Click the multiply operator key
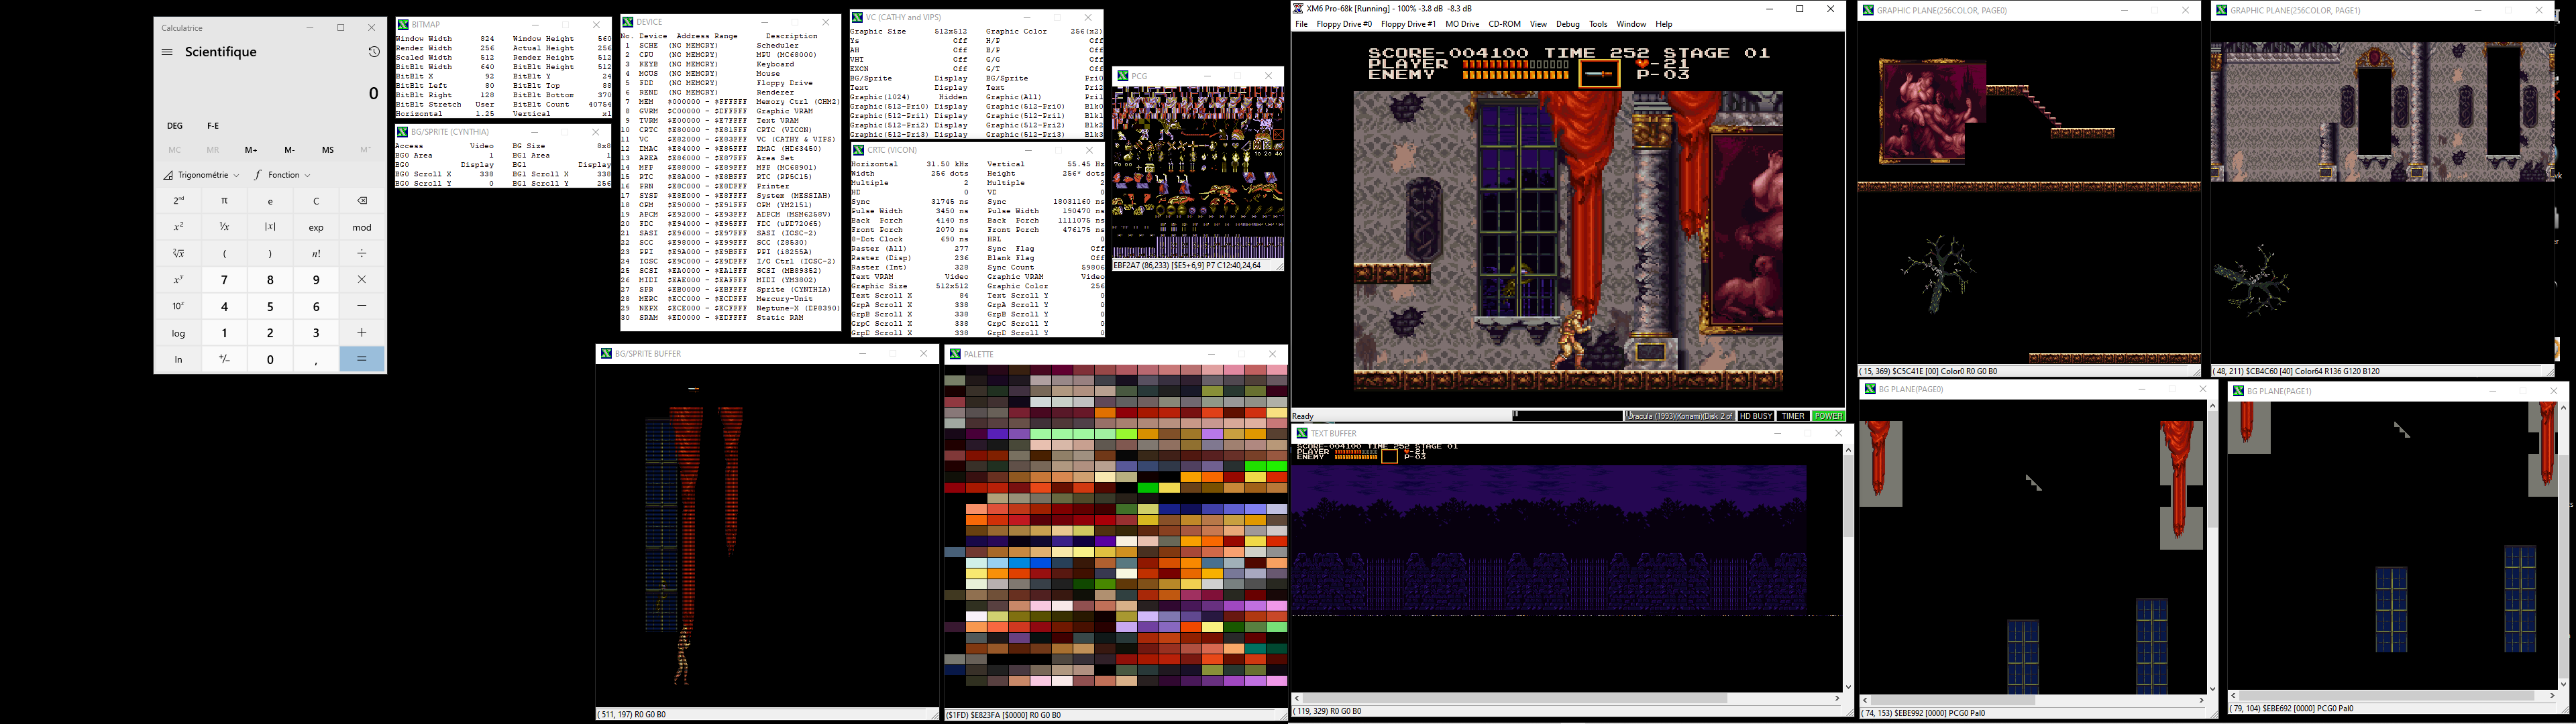 point(362,280)
